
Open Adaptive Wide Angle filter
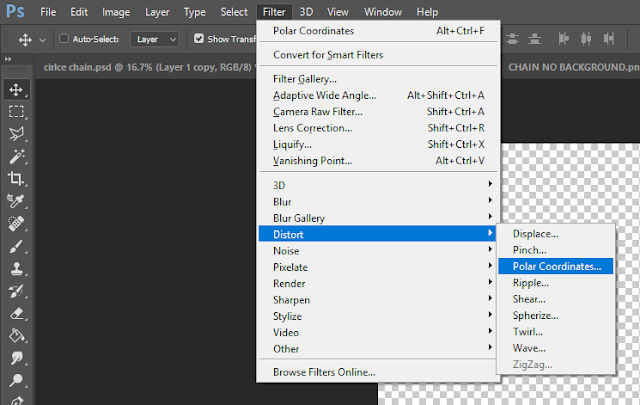[x=378, y=95]
